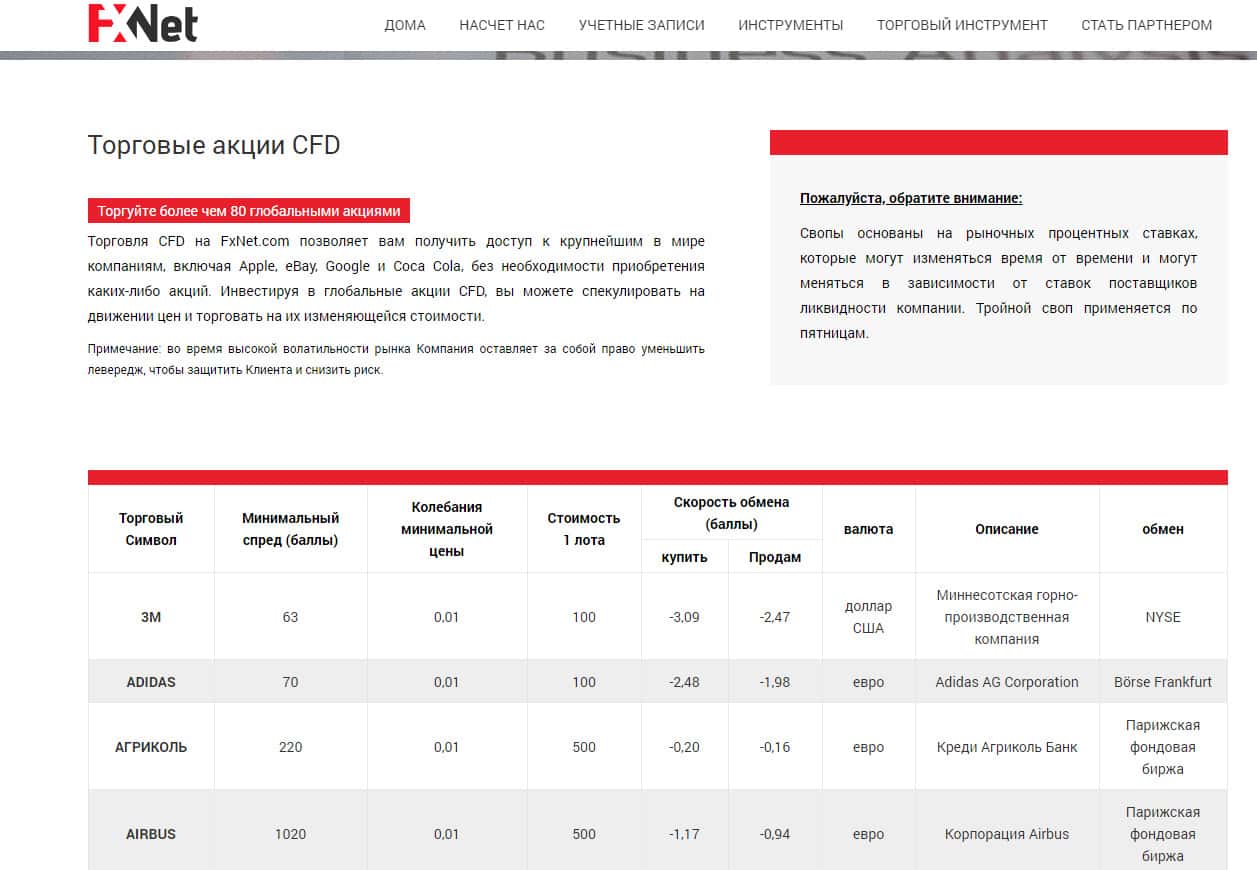
Task: Click the 'купить' sub-header
Action: coord(684,557)
